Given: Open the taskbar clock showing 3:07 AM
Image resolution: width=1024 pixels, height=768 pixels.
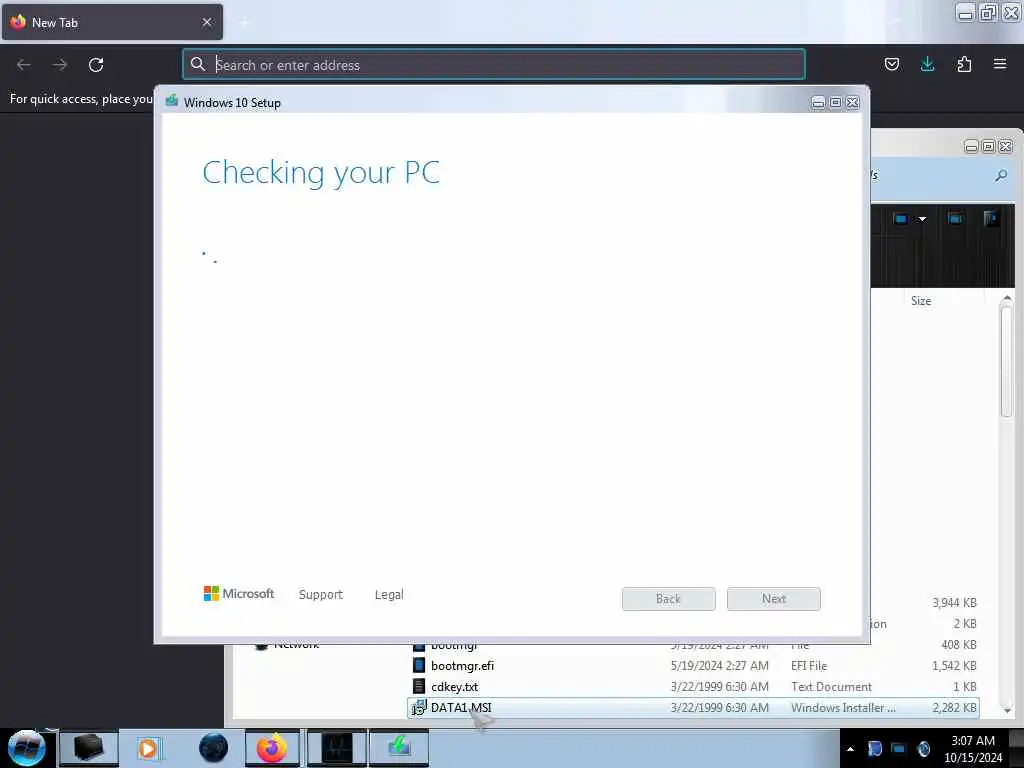Looking at the screenshot, I should (972, 749).
